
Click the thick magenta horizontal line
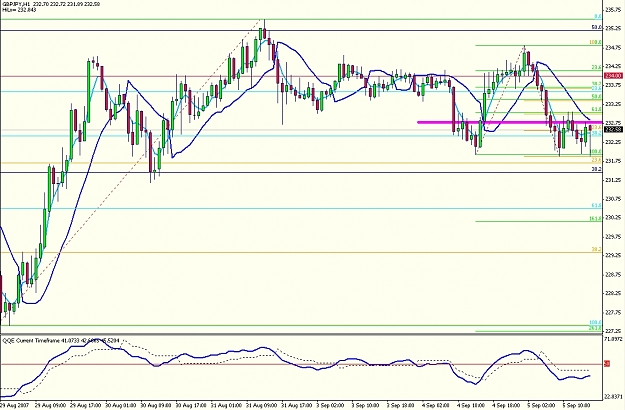pyautogui.click(x=509, y=122)
